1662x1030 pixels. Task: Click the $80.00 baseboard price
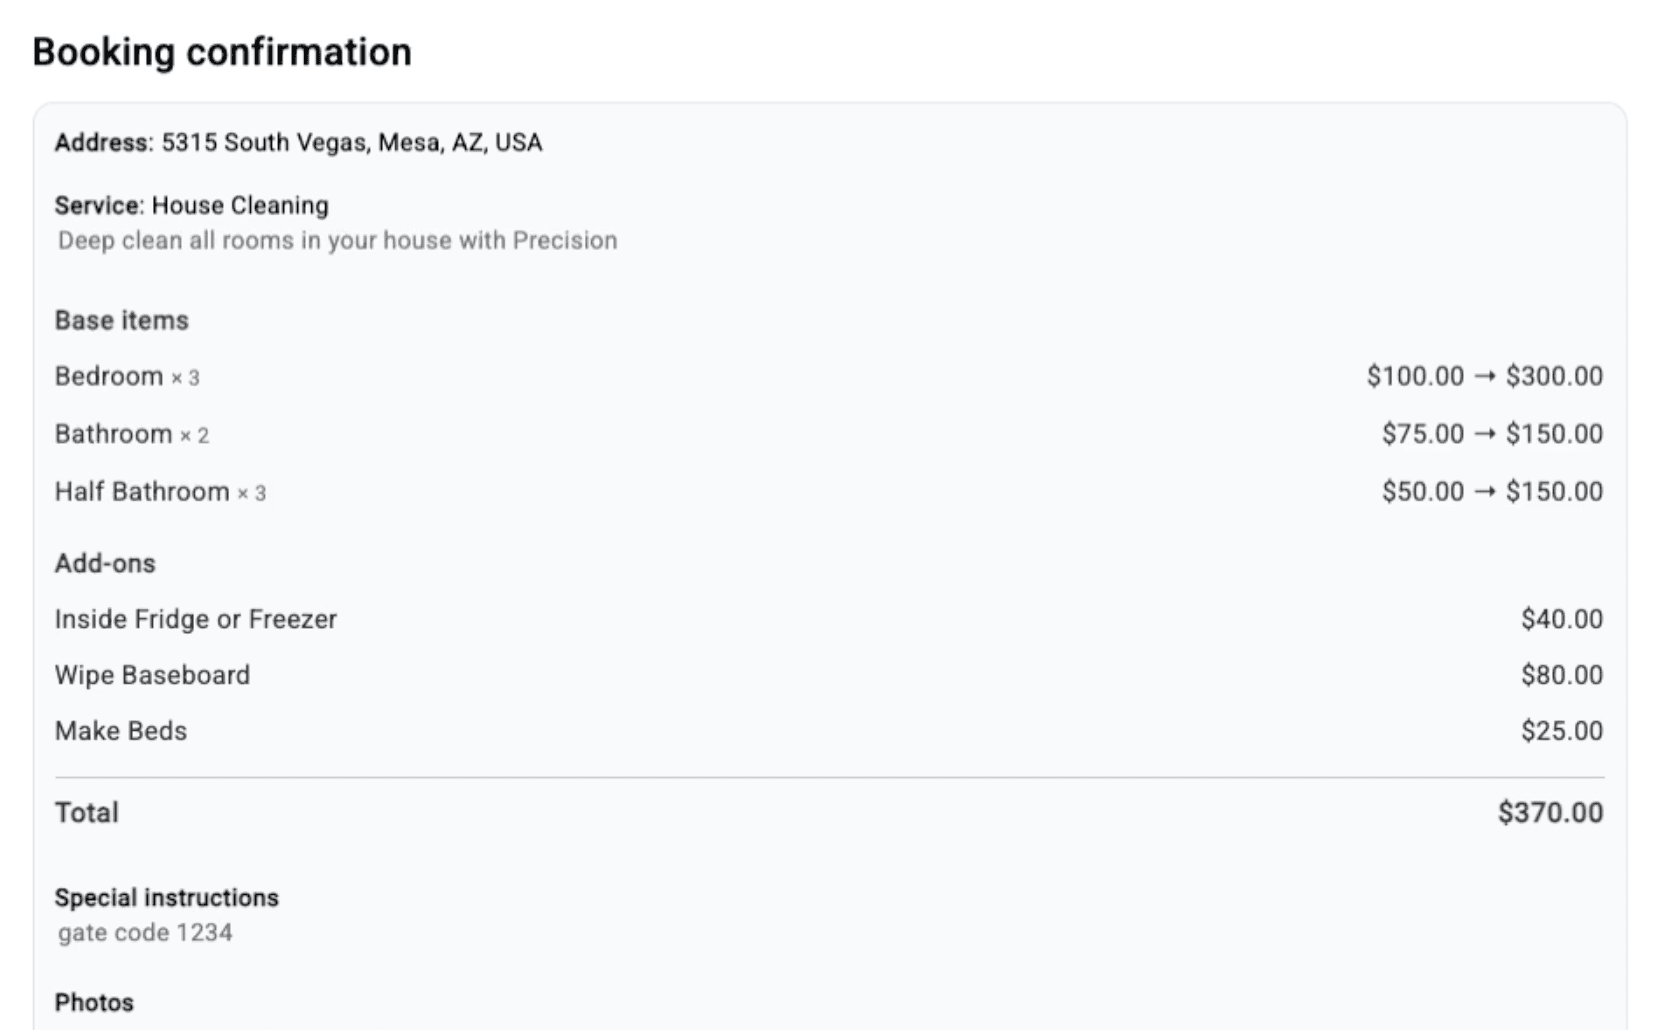[1561, 675]
